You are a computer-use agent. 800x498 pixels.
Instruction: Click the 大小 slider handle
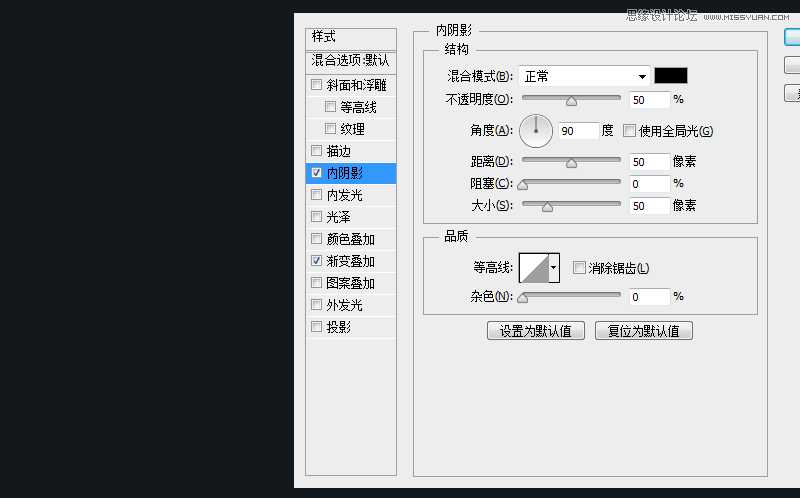coord(547,206)
